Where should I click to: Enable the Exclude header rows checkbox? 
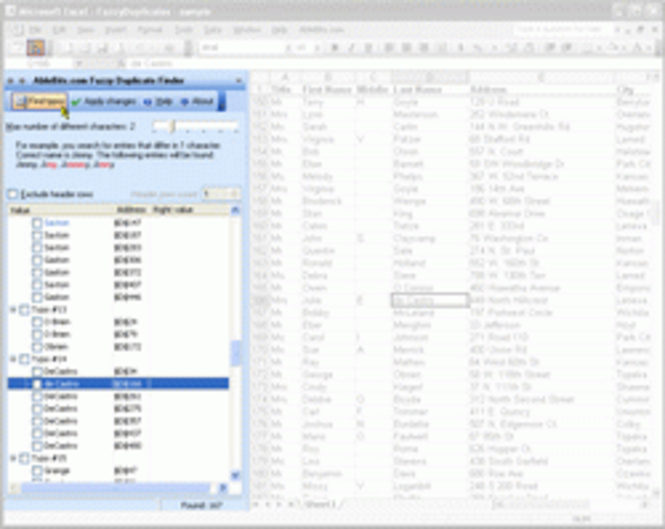click(x=13, y=194)
